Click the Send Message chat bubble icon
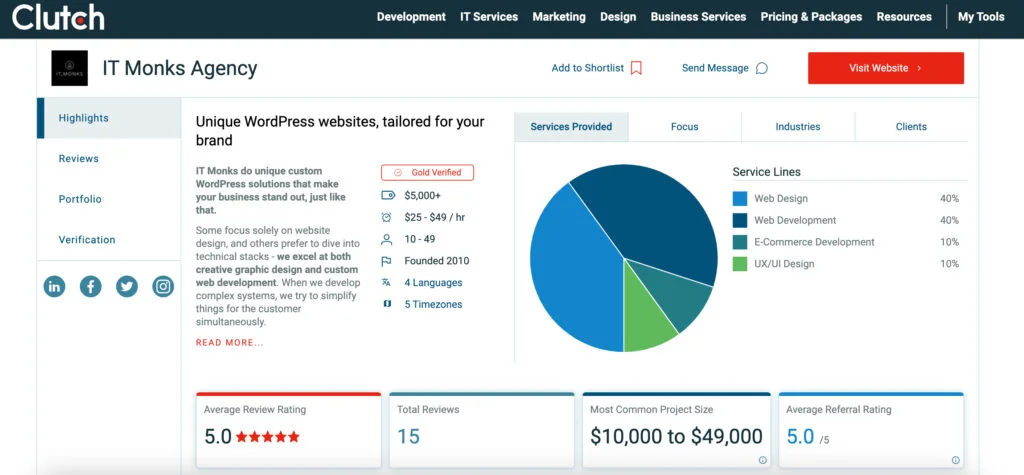The height and width of the screenshot is (475, 1024). click(762, 68)
